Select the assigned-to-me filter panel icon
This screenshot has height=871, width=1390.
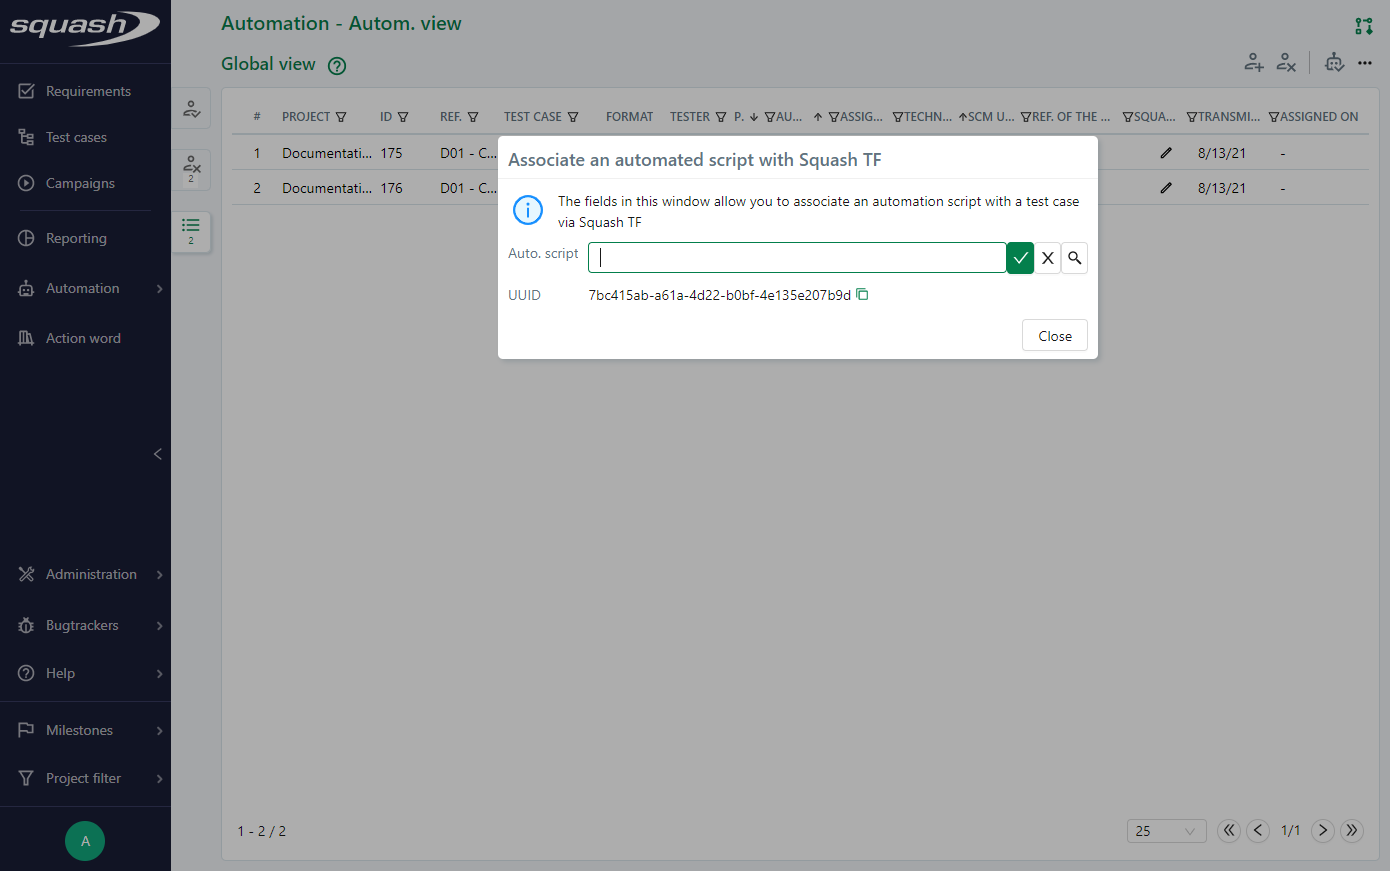[x=190, y=108]
